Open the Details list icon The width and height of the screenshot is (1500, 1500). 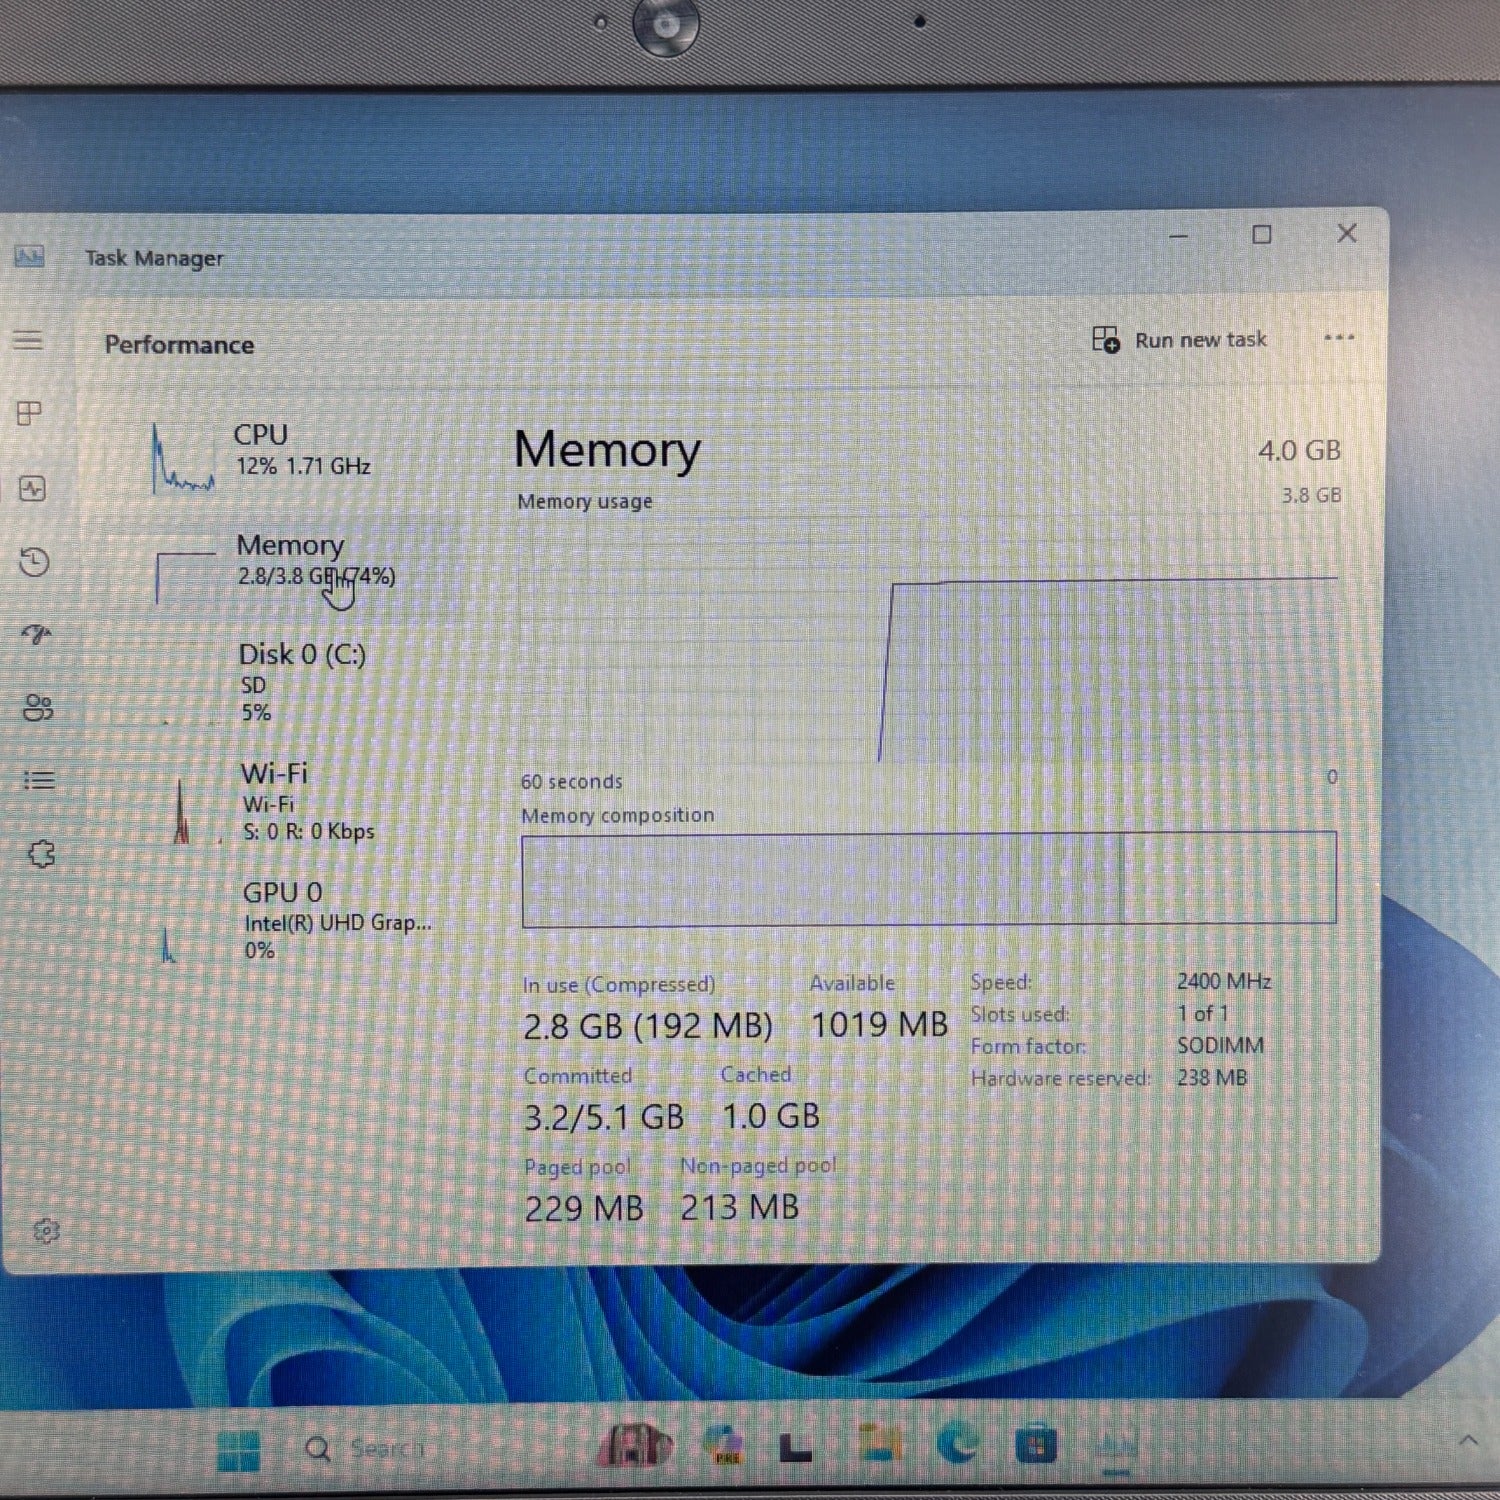click(x=40, y=780)
